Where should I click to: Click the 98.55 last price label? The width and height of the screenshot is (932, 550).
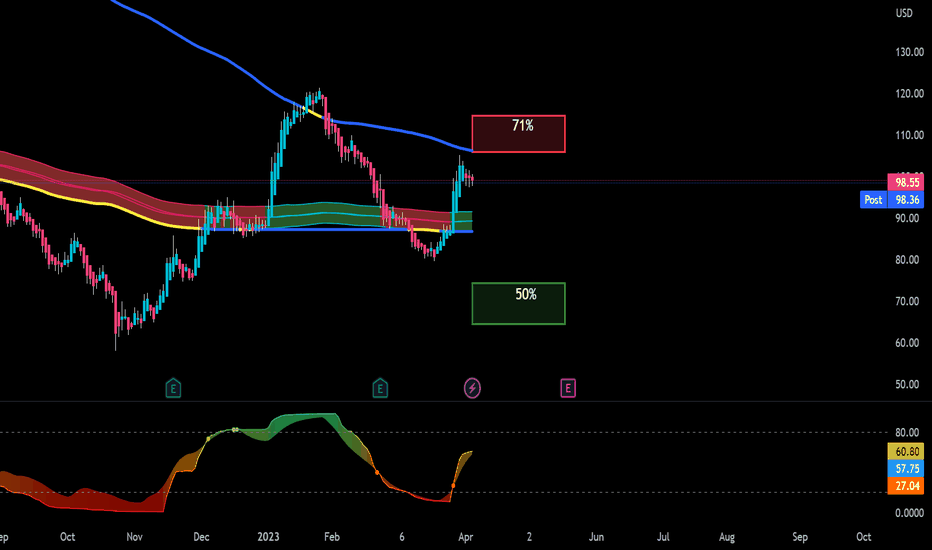point(907,183)
